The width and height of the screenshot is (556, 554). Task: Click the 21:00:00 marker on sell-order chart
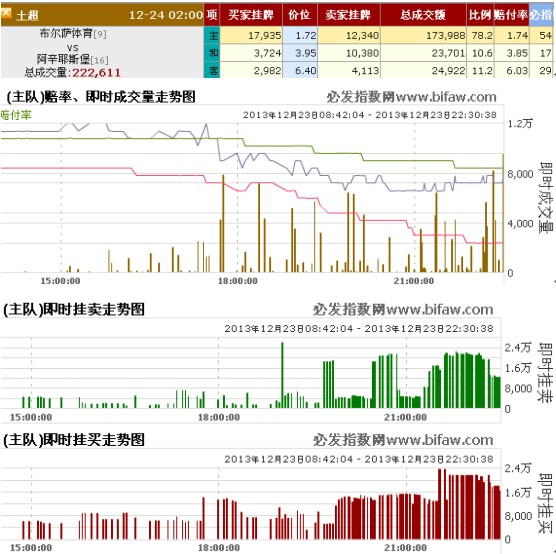pos(406,417)
